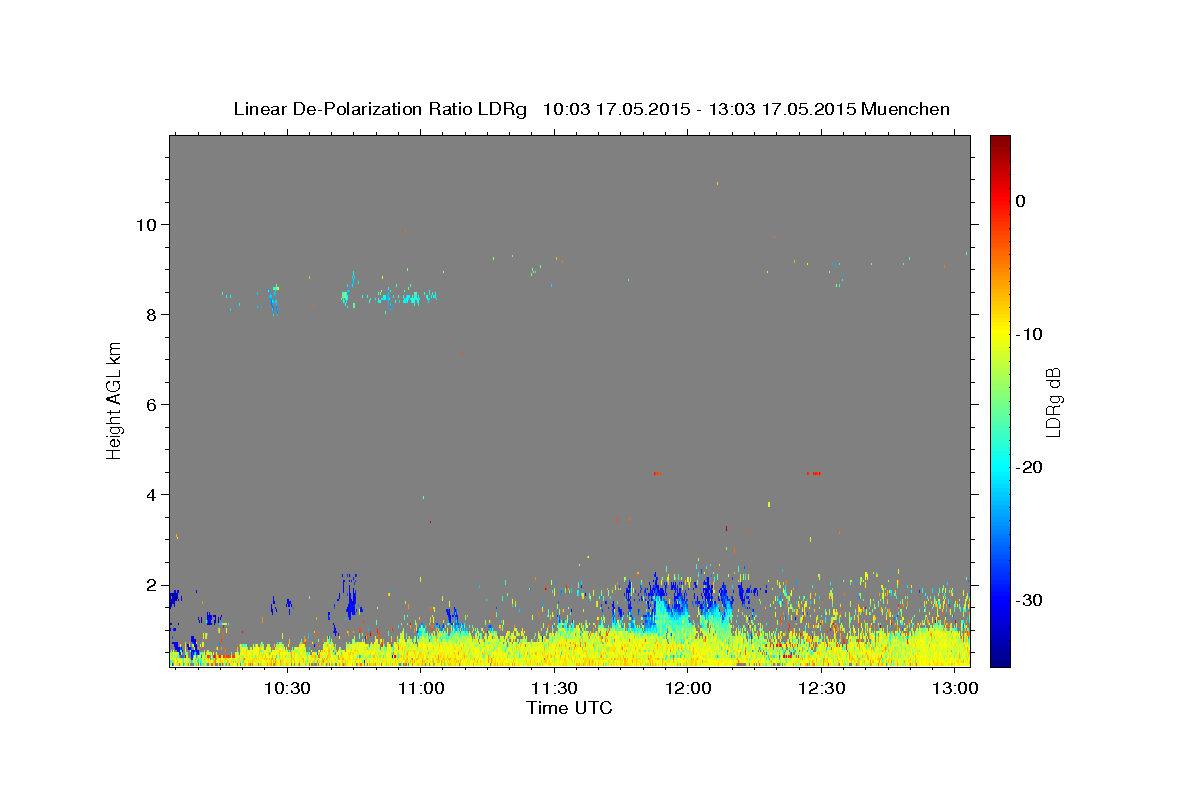1200x800 pixels.
Task: Click the 'Muenchen' station name in title
Action: [x=907, y=109]
